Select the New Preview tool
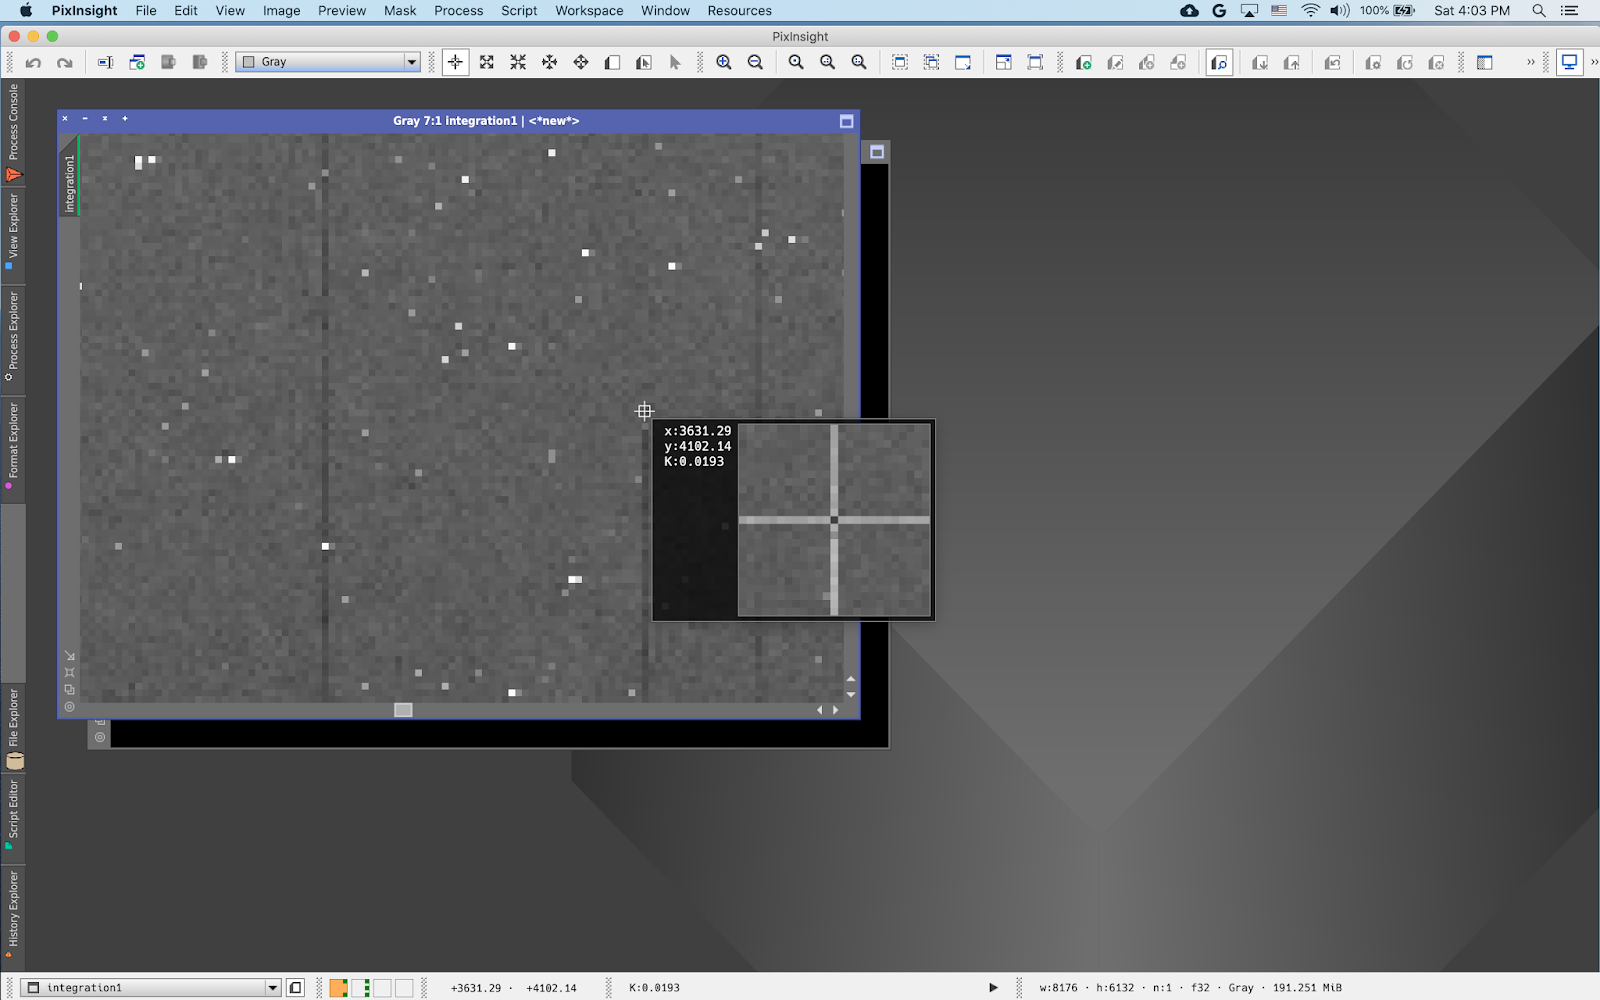This screenshot has height=1000, width=1600. [x=613, y=62]
